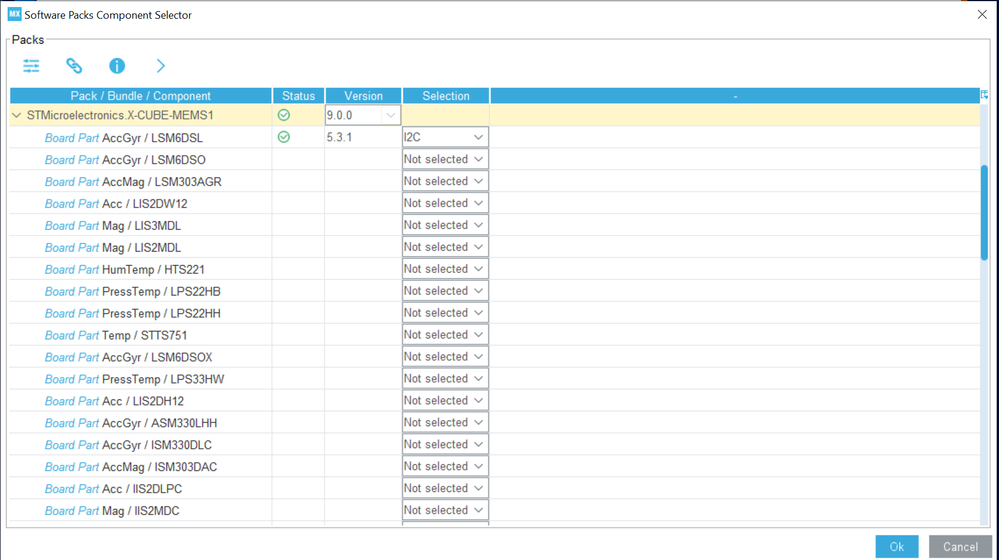Image resolution: width=999 pixels, height=560 pixels.
Task: Click the link chain icon in Packs toolbar
Action: point(74,66)
